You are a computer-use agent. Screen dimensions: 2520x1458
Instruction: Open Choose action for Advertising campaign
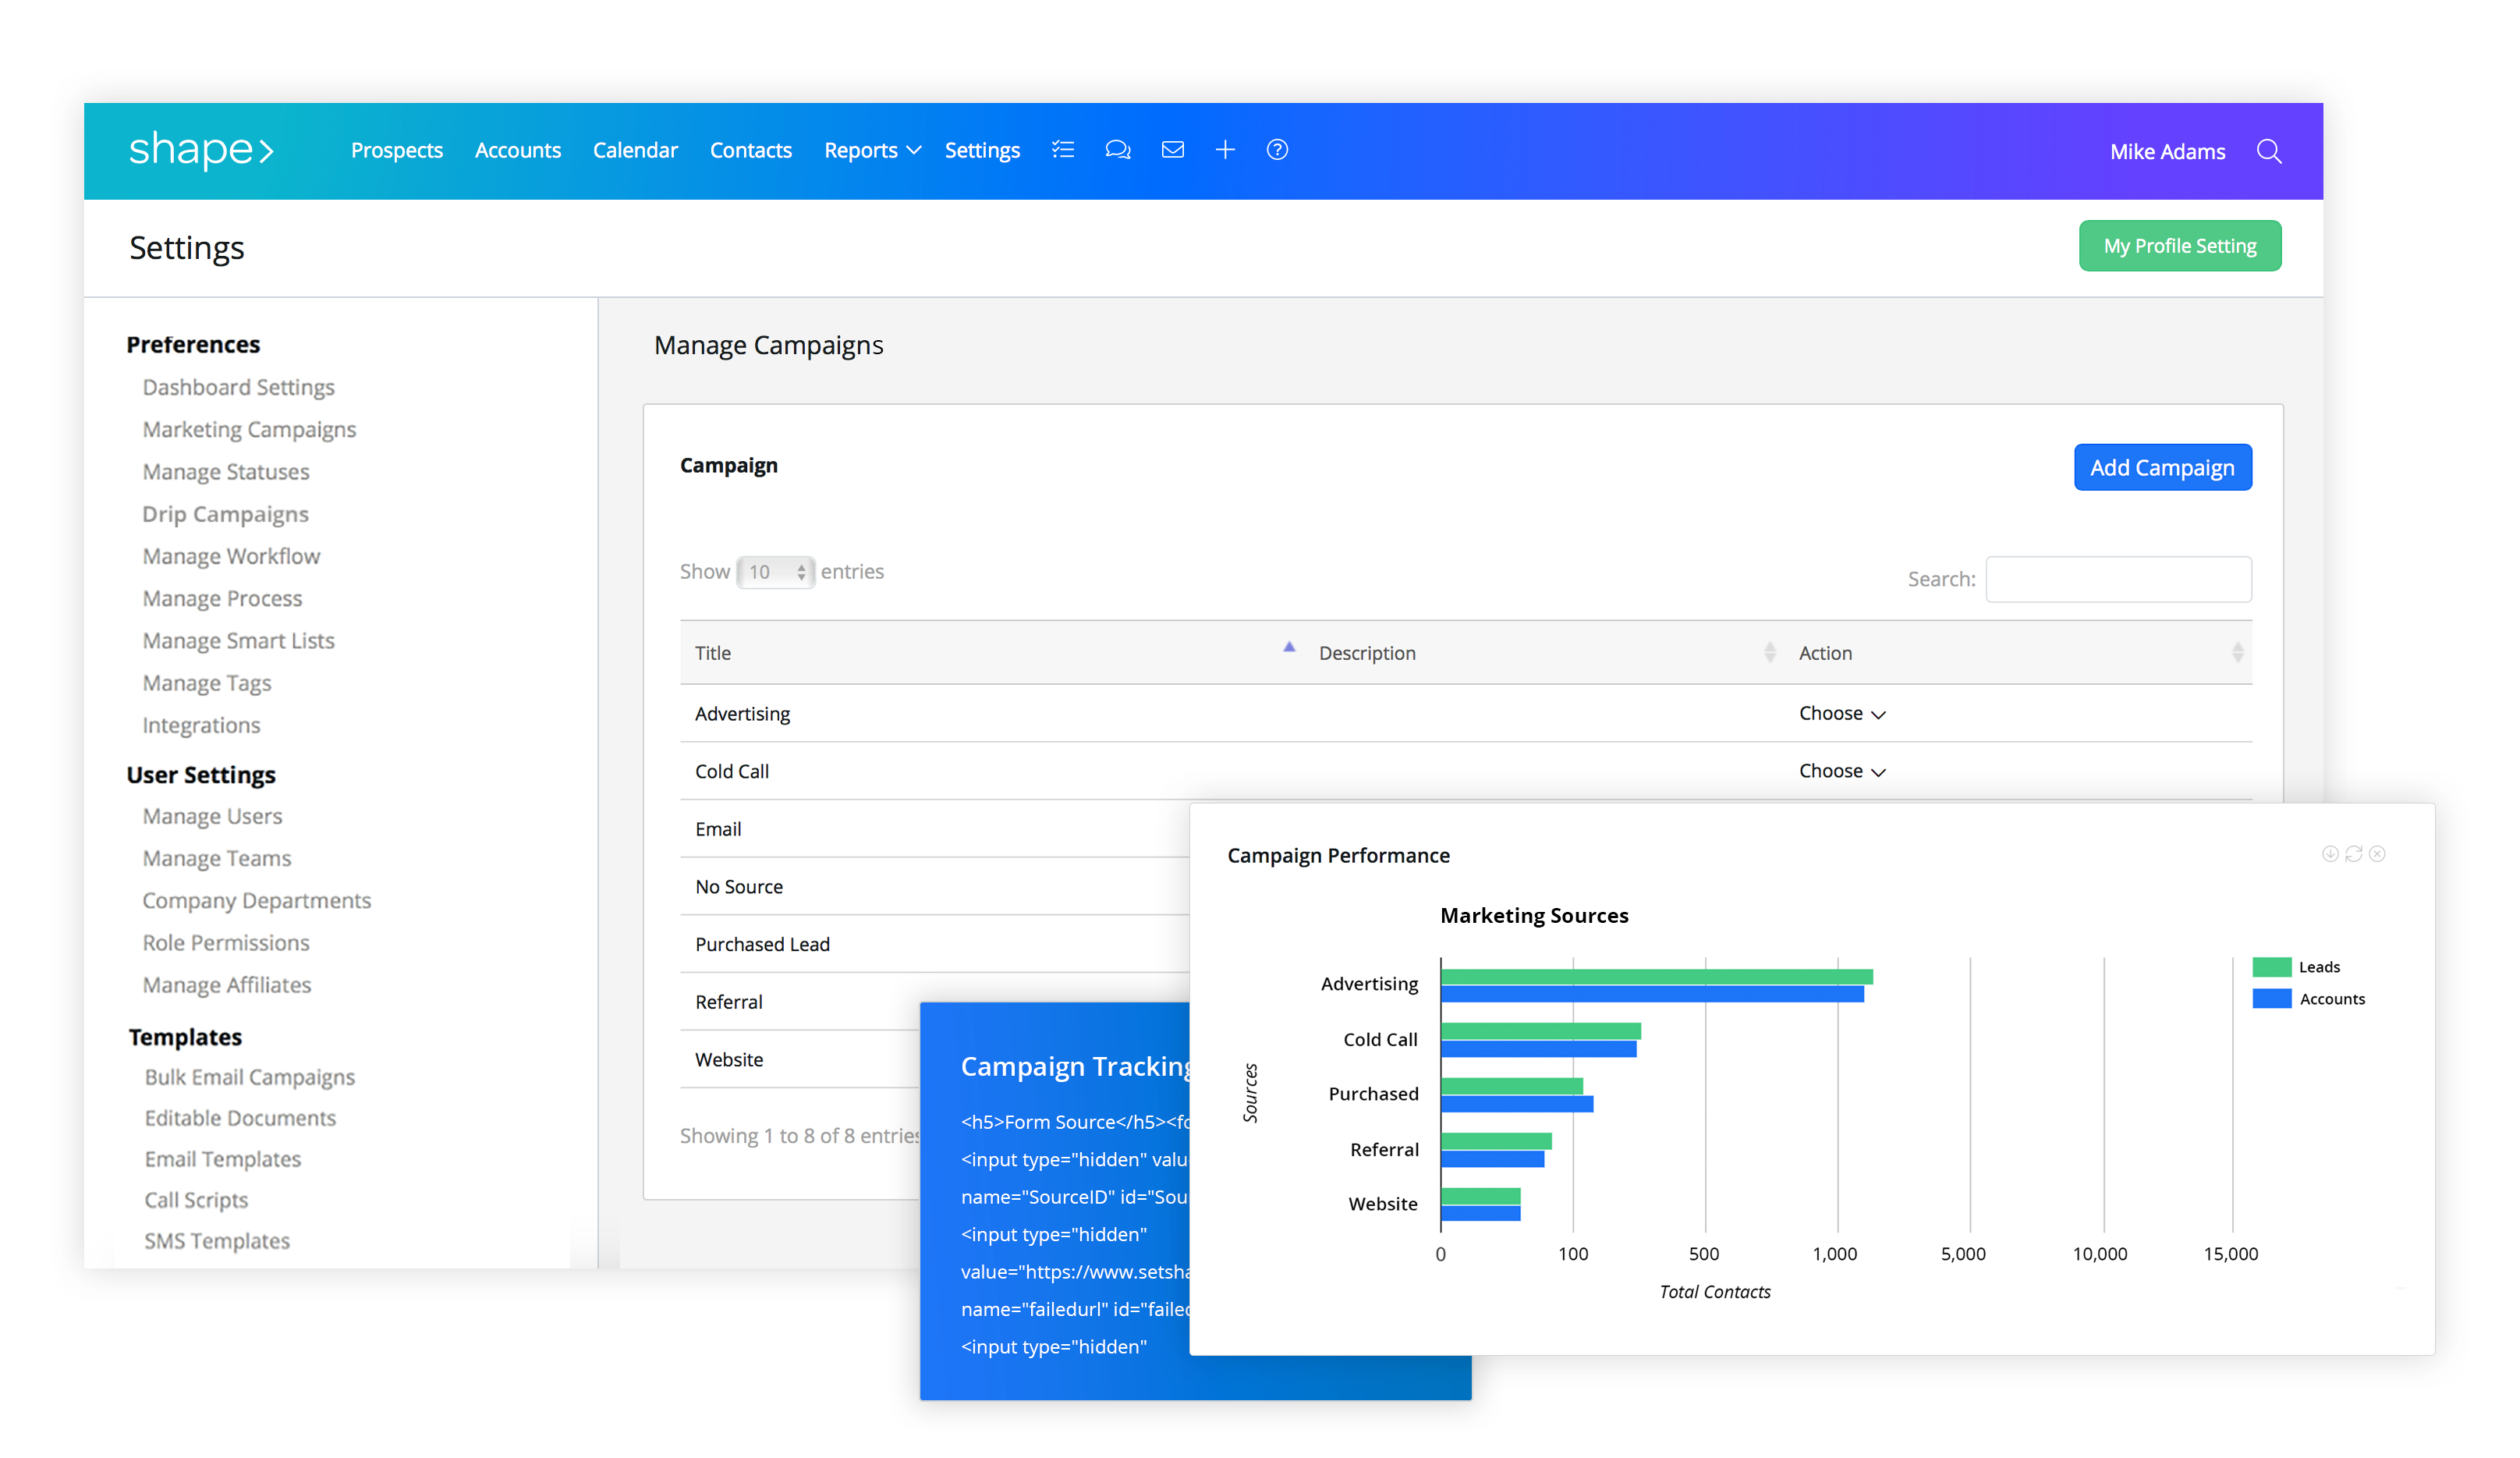pos(1841,713)
